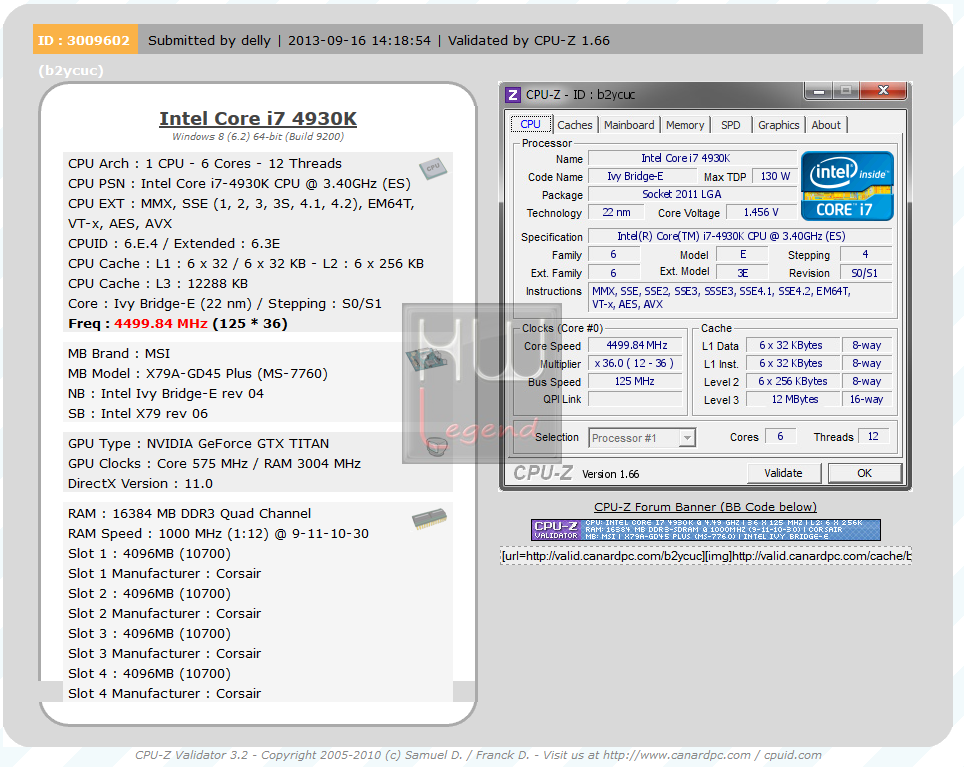
Task: Click the L1 Data 6 x 32 KBytes value
Action: click(x=792, y=345)
